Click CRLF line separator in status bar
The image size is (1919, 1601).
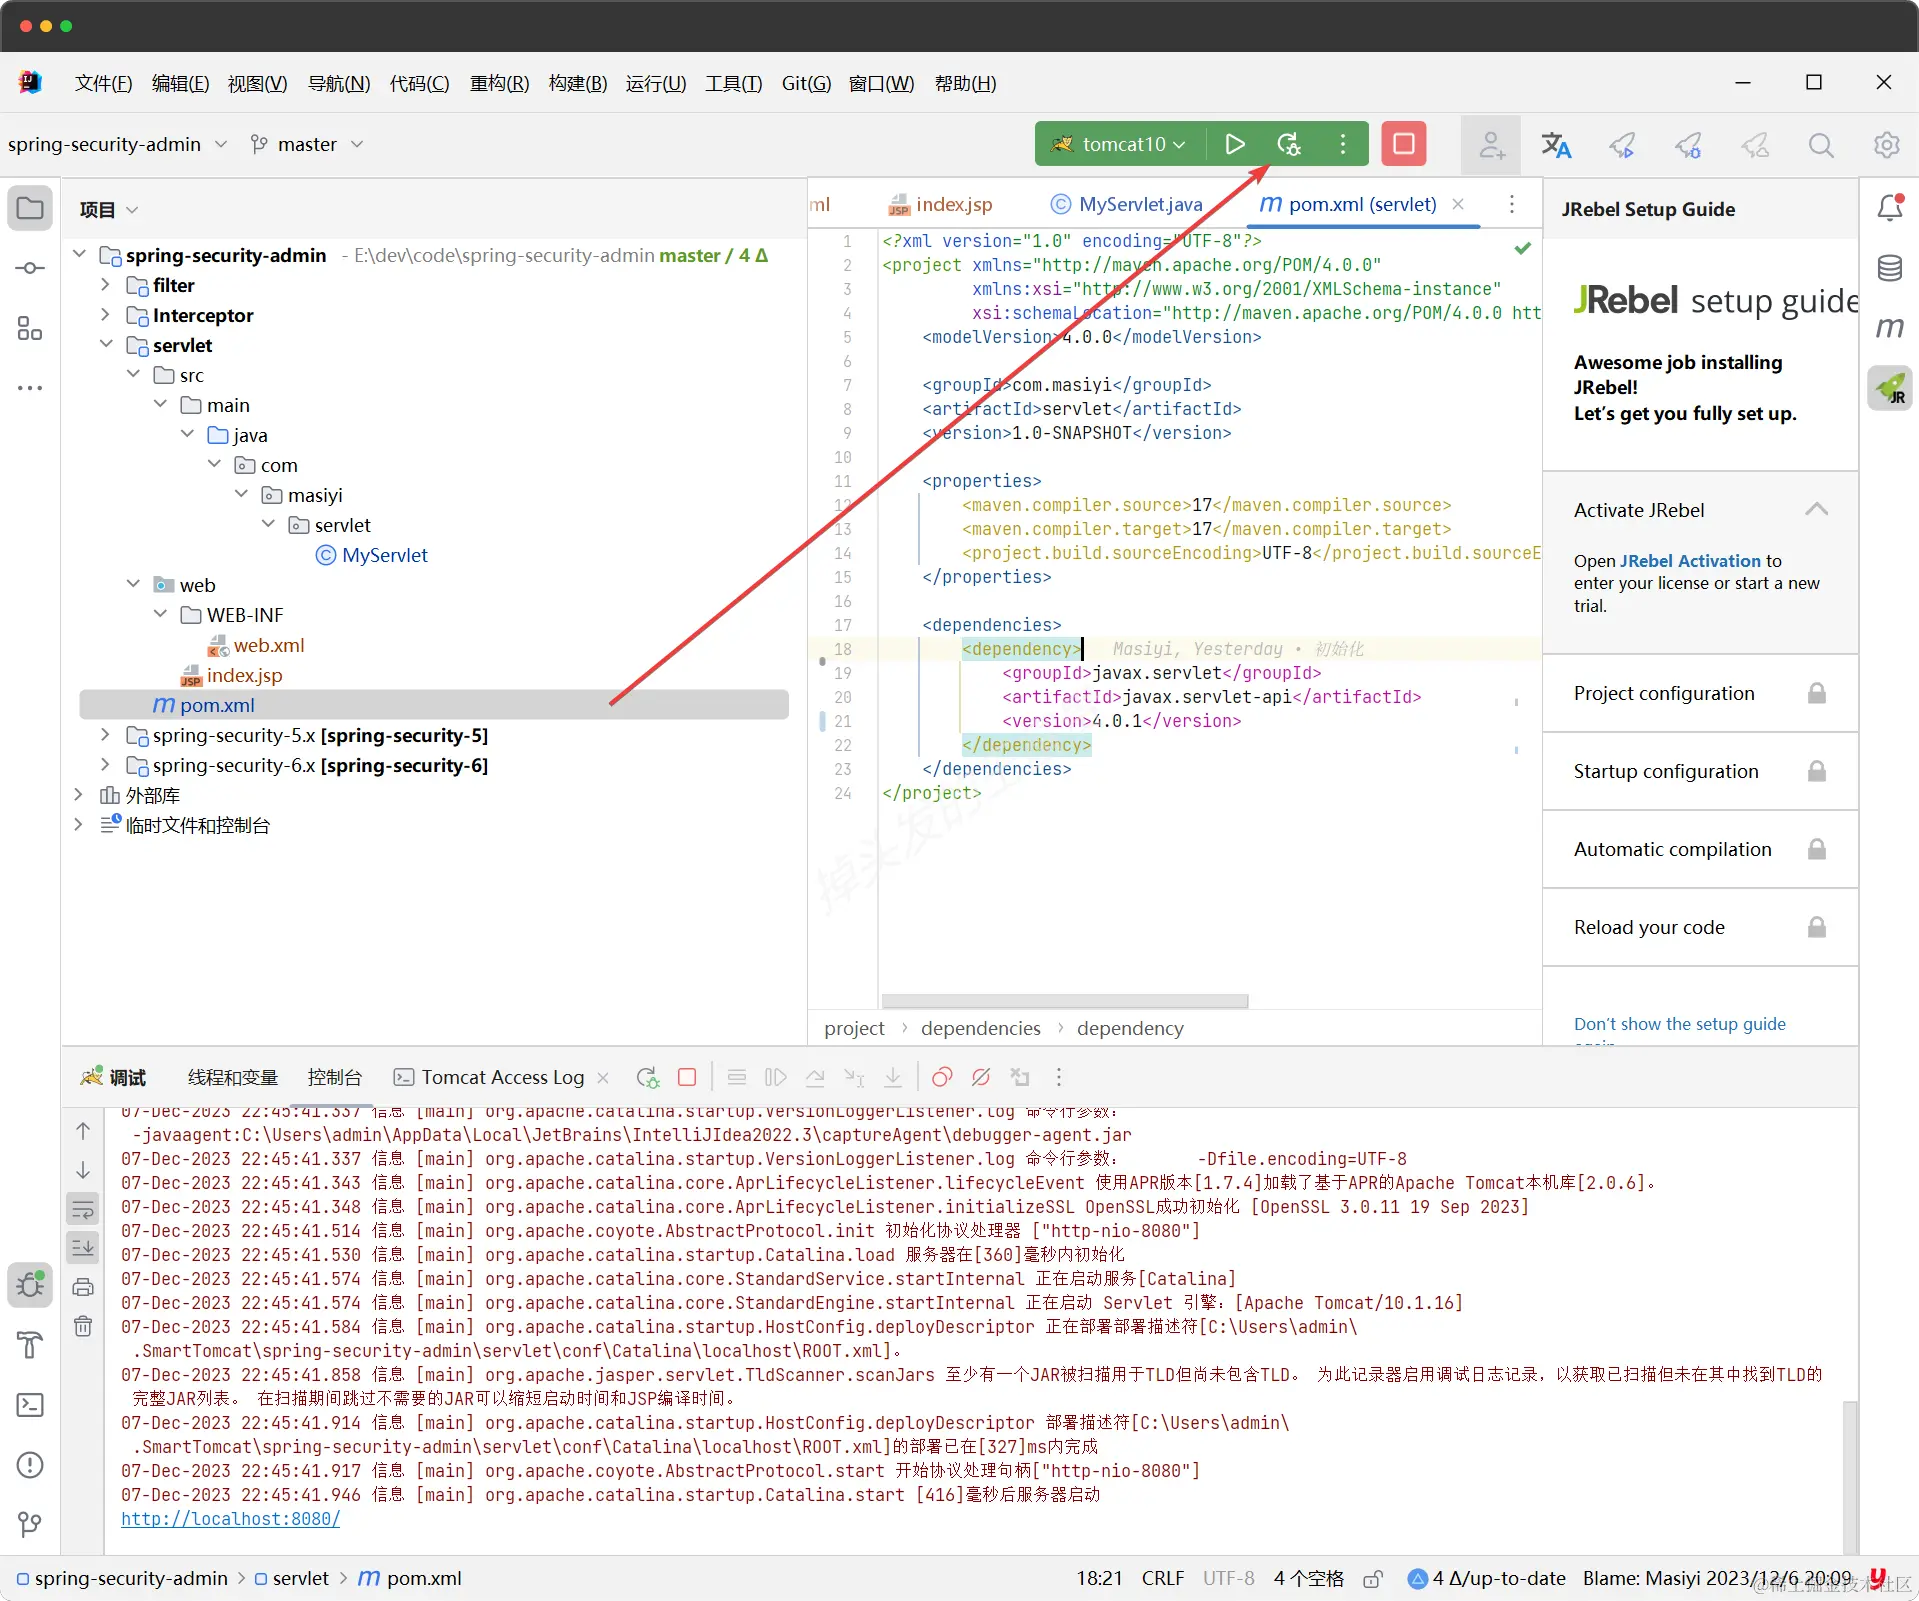point(1162,1579)
